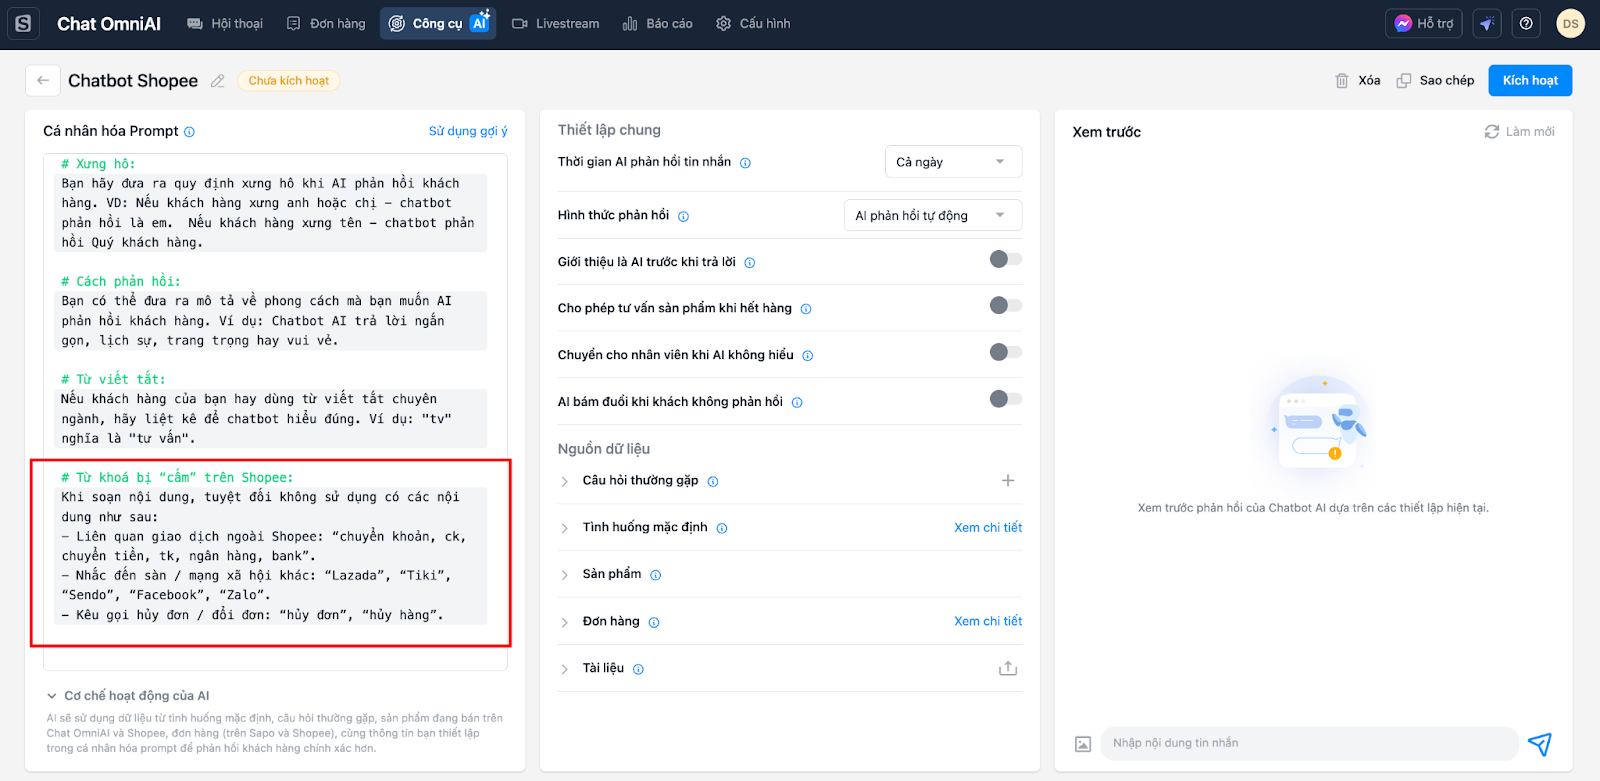1600x781 pixels.
Task: Open the Cả ngày time dropdown
Action: [x=953, y=162]
